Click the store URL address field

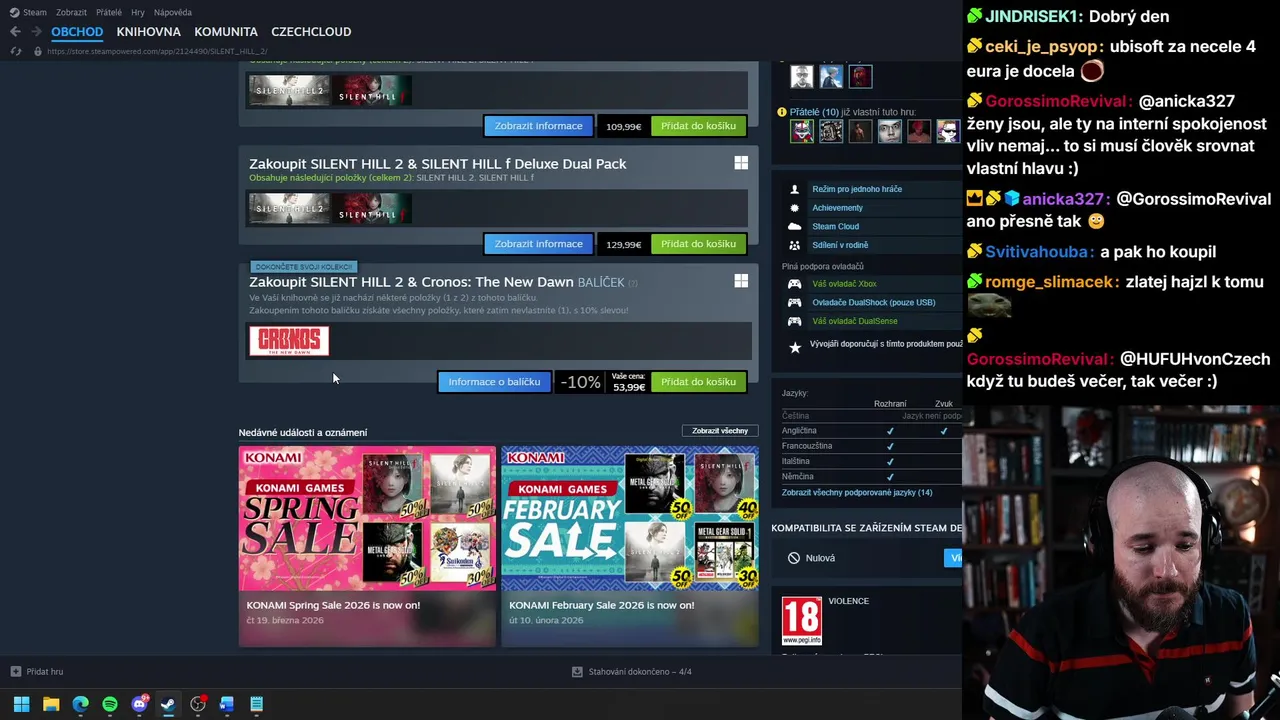pos(157,51)
